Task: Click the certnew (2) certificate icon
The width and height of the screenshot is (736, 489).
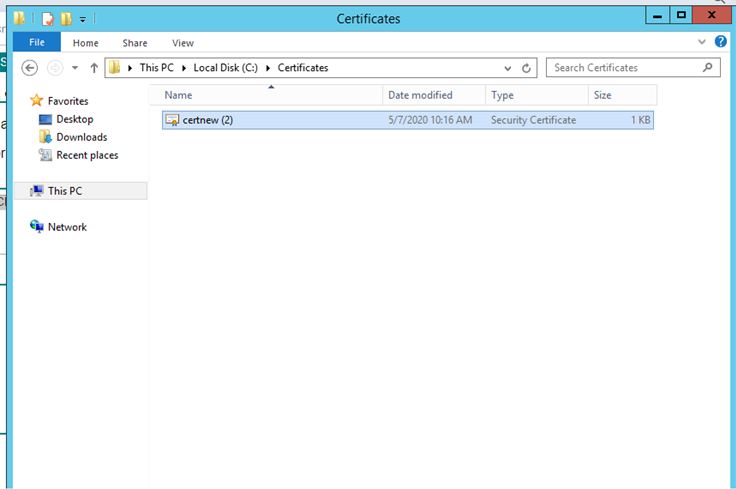Action: click(172, 120)
